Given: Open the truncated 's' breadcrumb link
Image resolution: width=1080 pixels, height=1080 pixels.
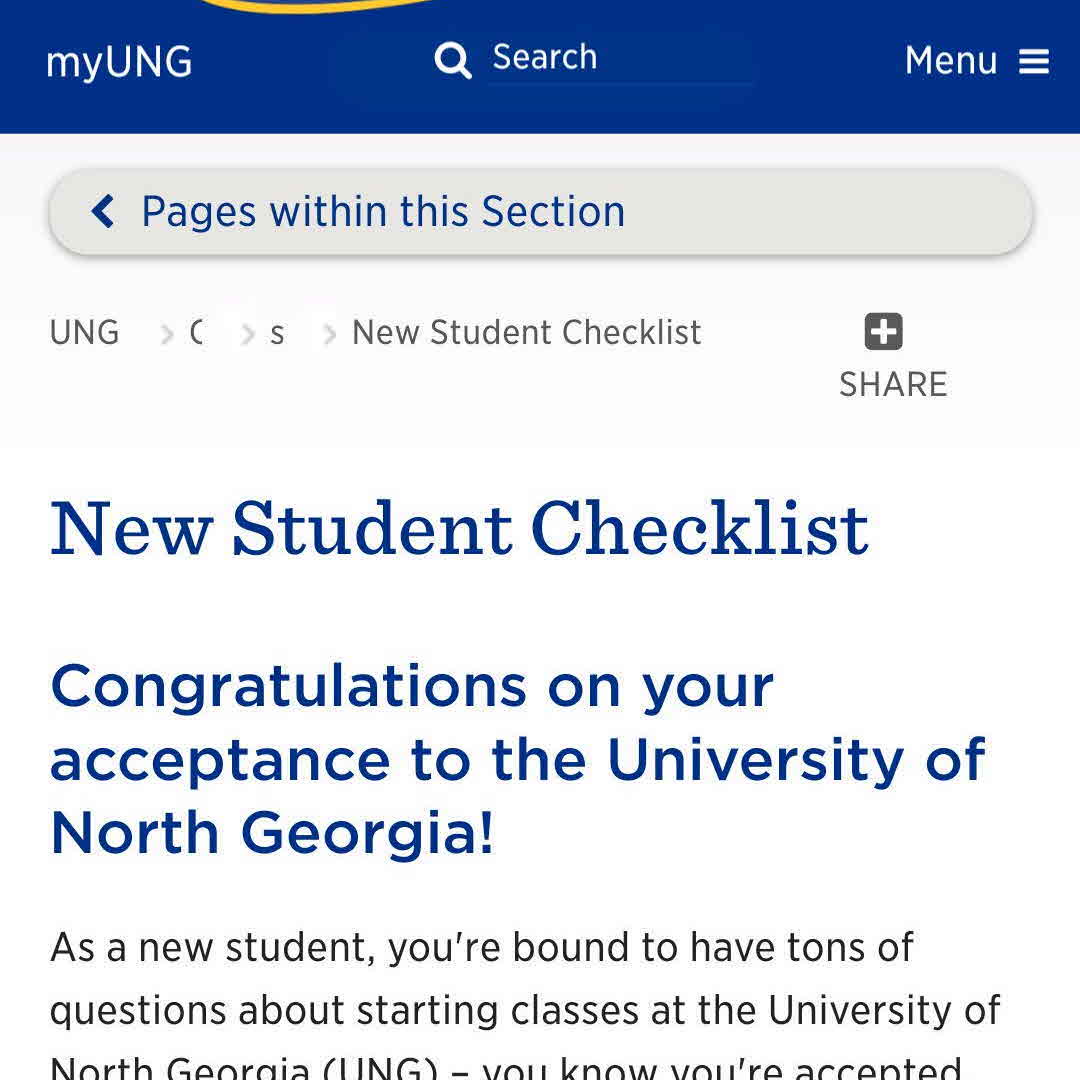Looking at the screenshot, I should 277,333.
